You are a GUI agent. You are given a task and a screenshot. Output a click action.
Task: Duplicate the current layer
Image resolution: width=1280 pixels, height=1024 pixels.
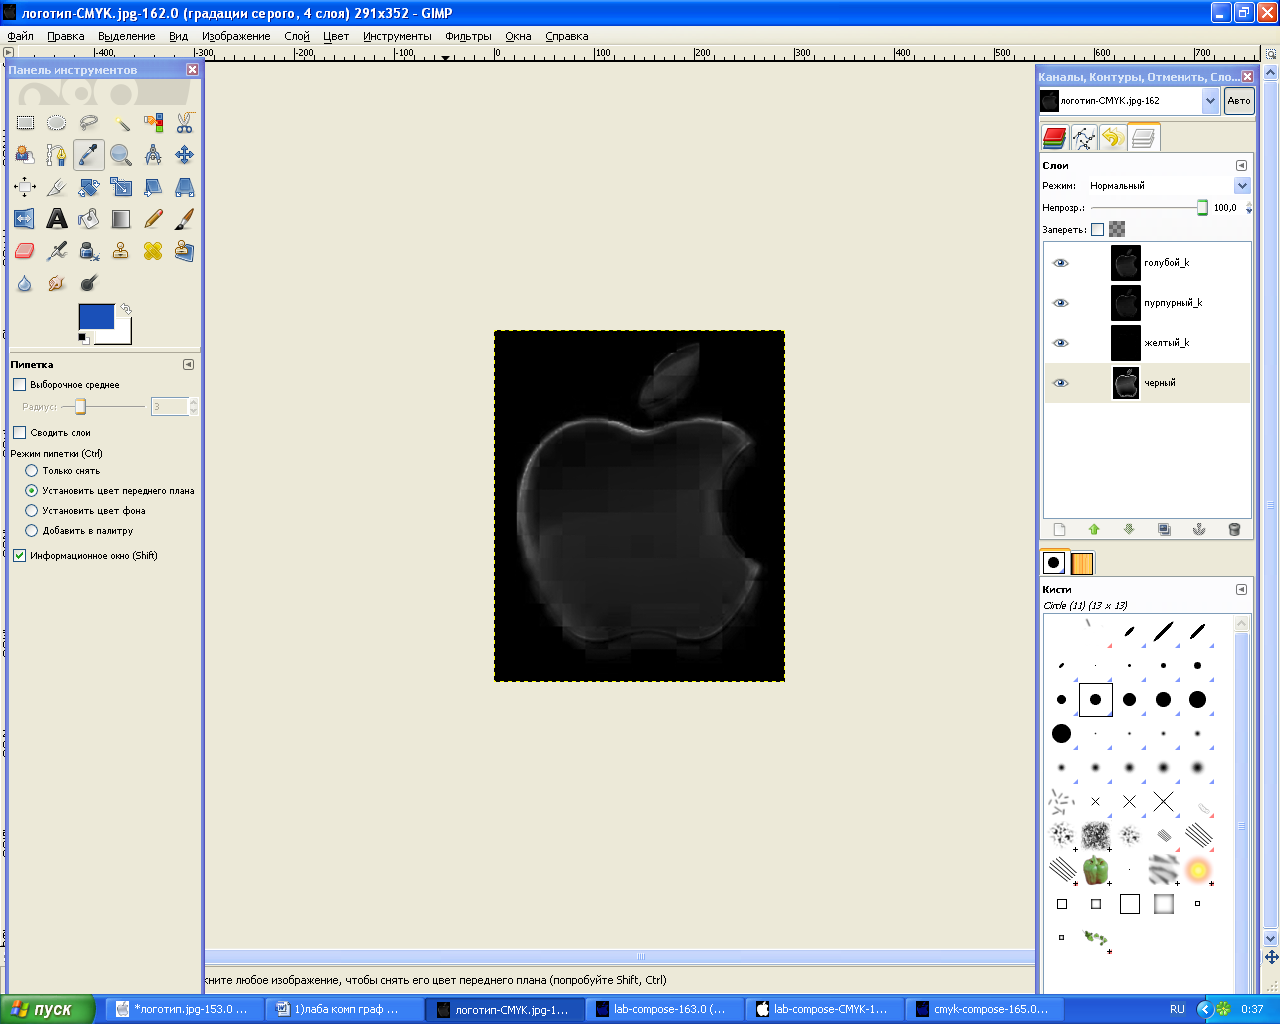[x=1164, y=530]
